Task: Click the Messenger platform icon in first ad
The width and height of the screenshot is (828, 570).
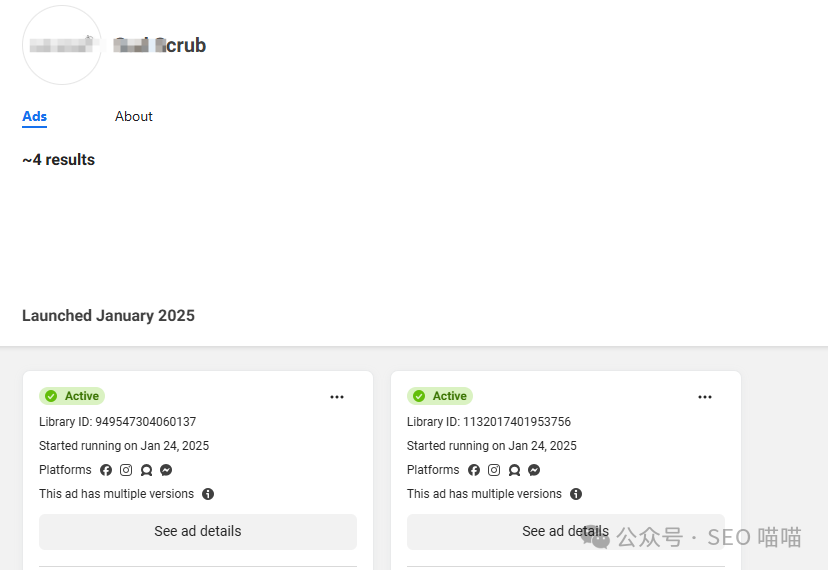Action: tap(166, 470)
